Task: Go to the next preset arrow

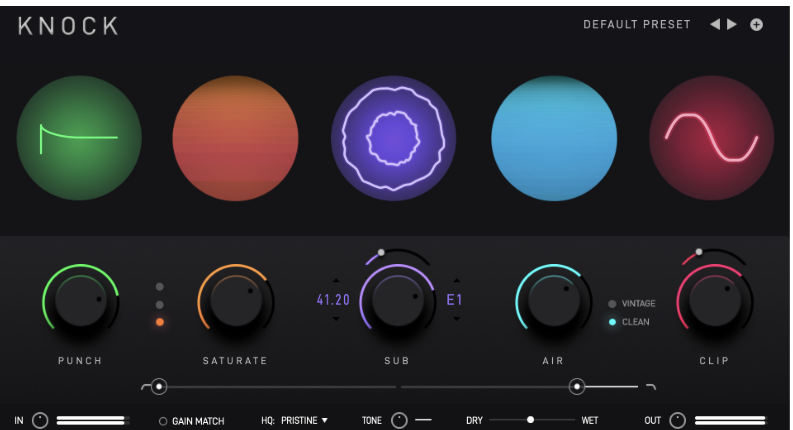Action: click(732, 25)
